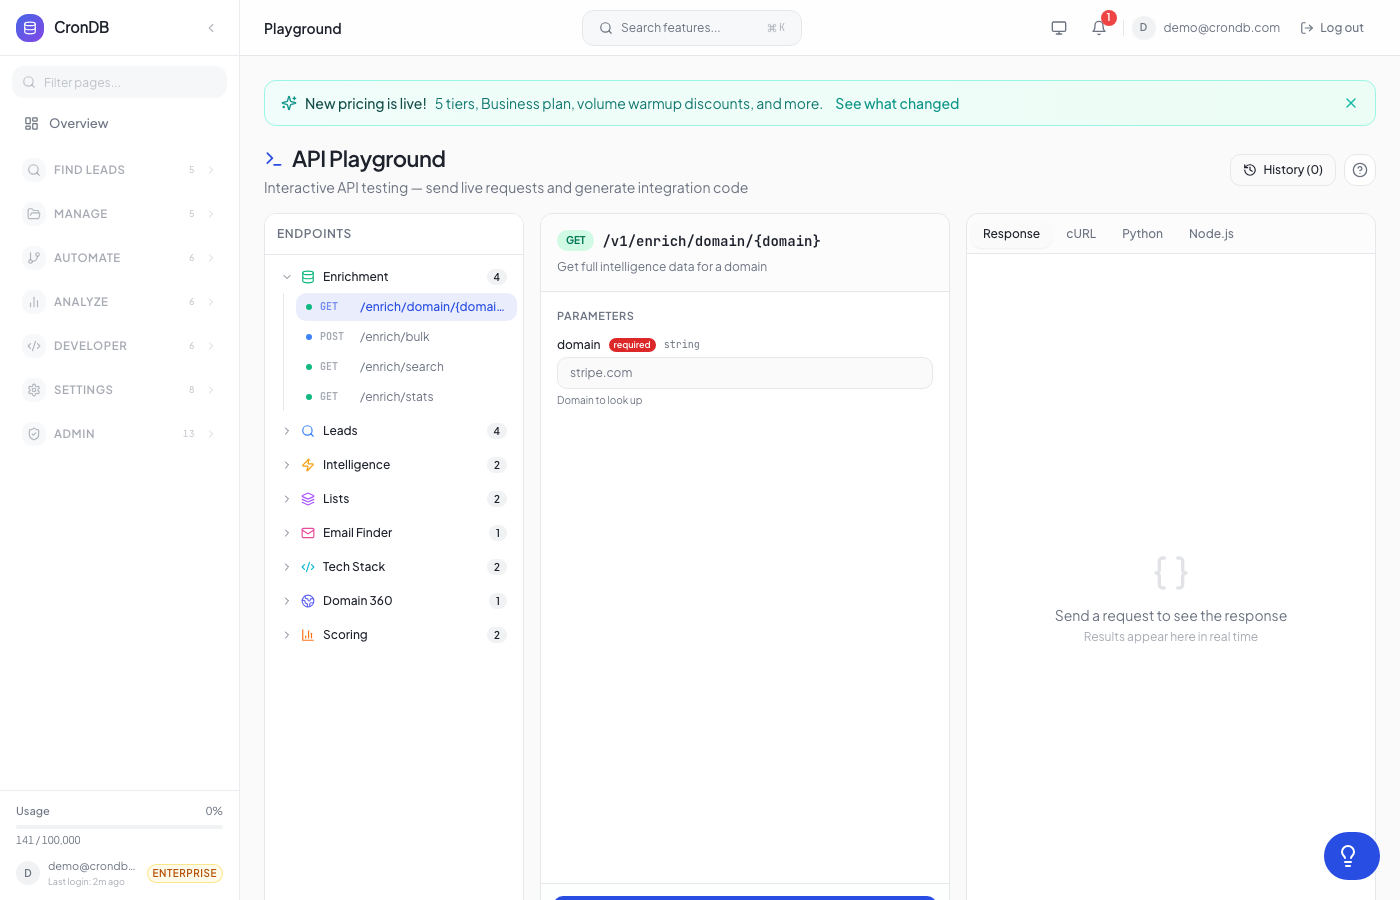Open the playground help question icon
The width and height of the screenshot is (1400, 900).
click(x=1360, y=170)
